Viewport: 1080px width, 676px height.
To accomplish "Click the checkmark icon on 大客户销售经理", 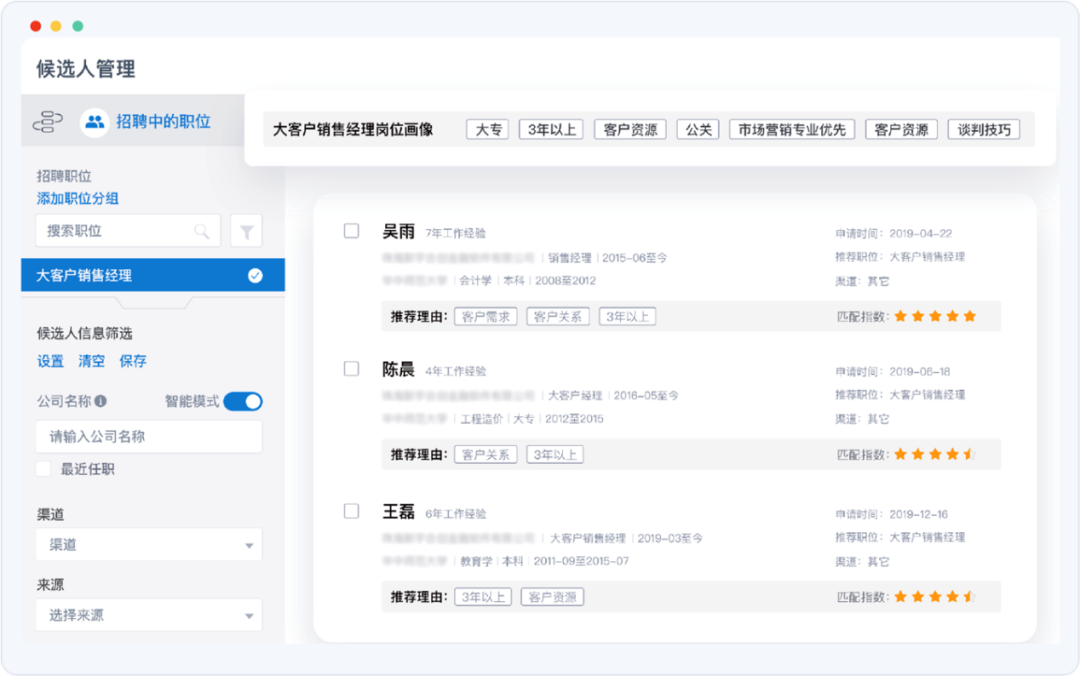I will pos(255,276).
